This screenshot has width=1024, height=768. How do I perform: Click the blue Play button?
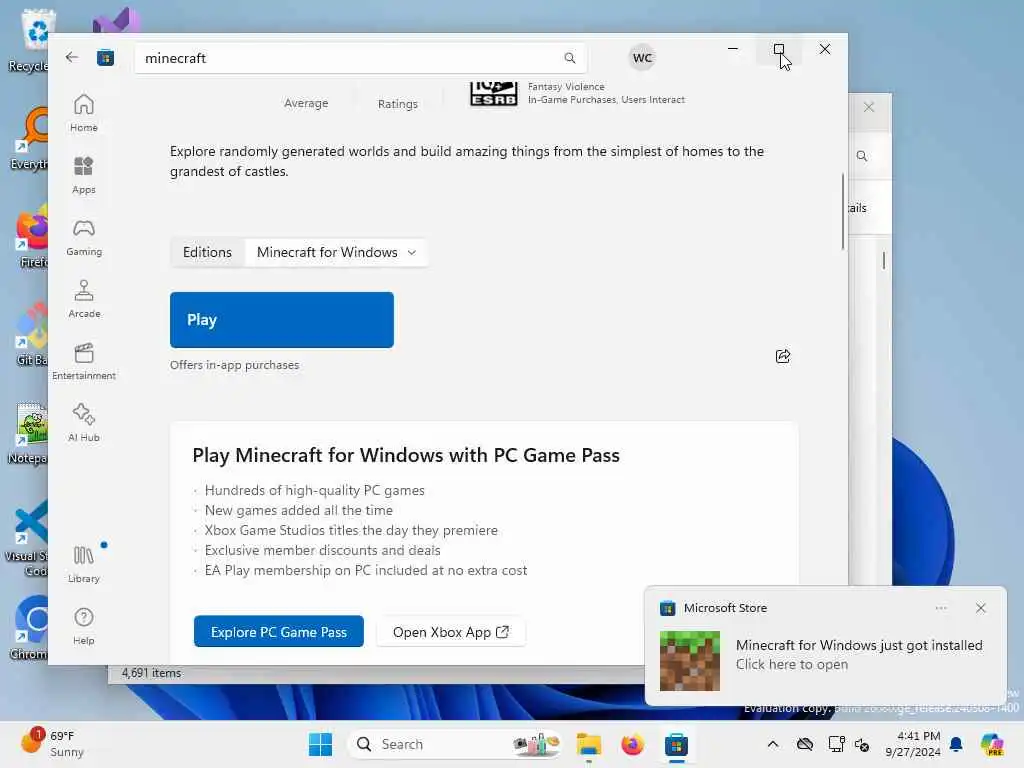click(x=281, y=320)
